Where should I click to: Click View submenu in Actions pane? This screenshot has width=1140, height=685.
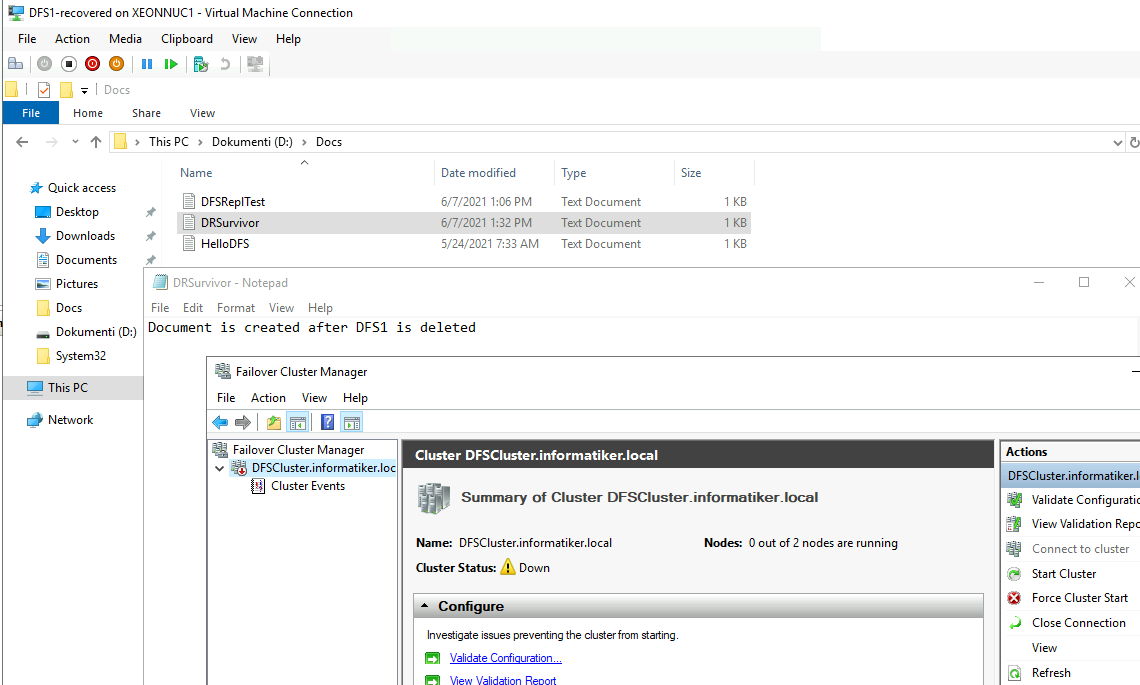pyautogui.click(x=1044, y=647)
